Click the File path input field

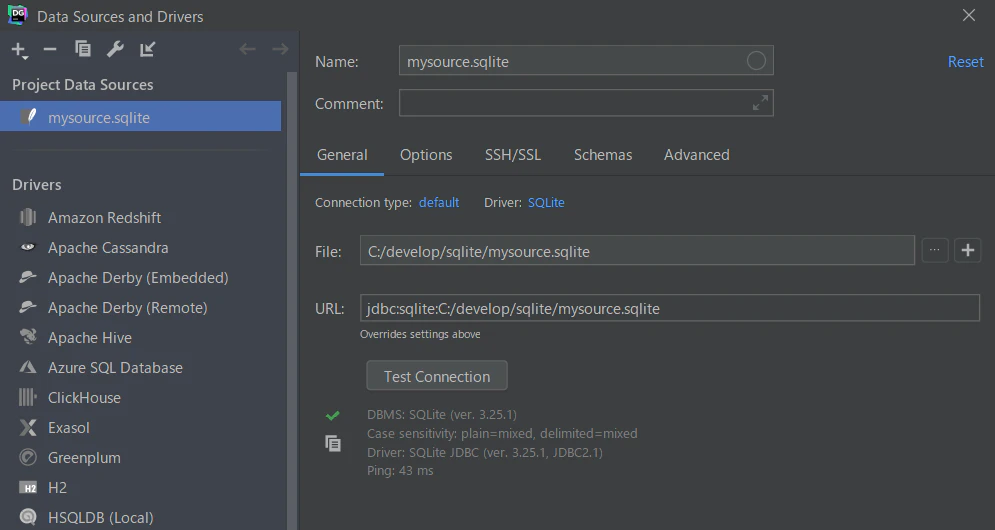click(637, 251)
